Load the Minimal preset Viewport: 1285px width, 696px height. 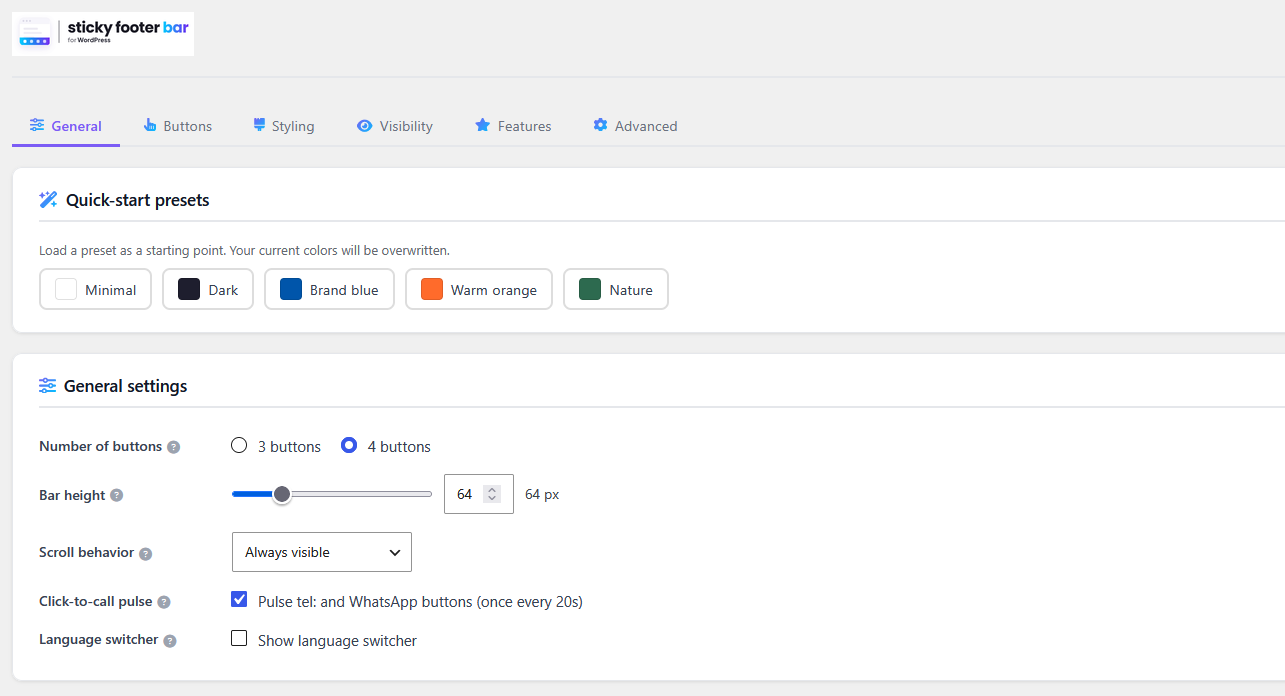pyautogui.click(x=96, y=289)
